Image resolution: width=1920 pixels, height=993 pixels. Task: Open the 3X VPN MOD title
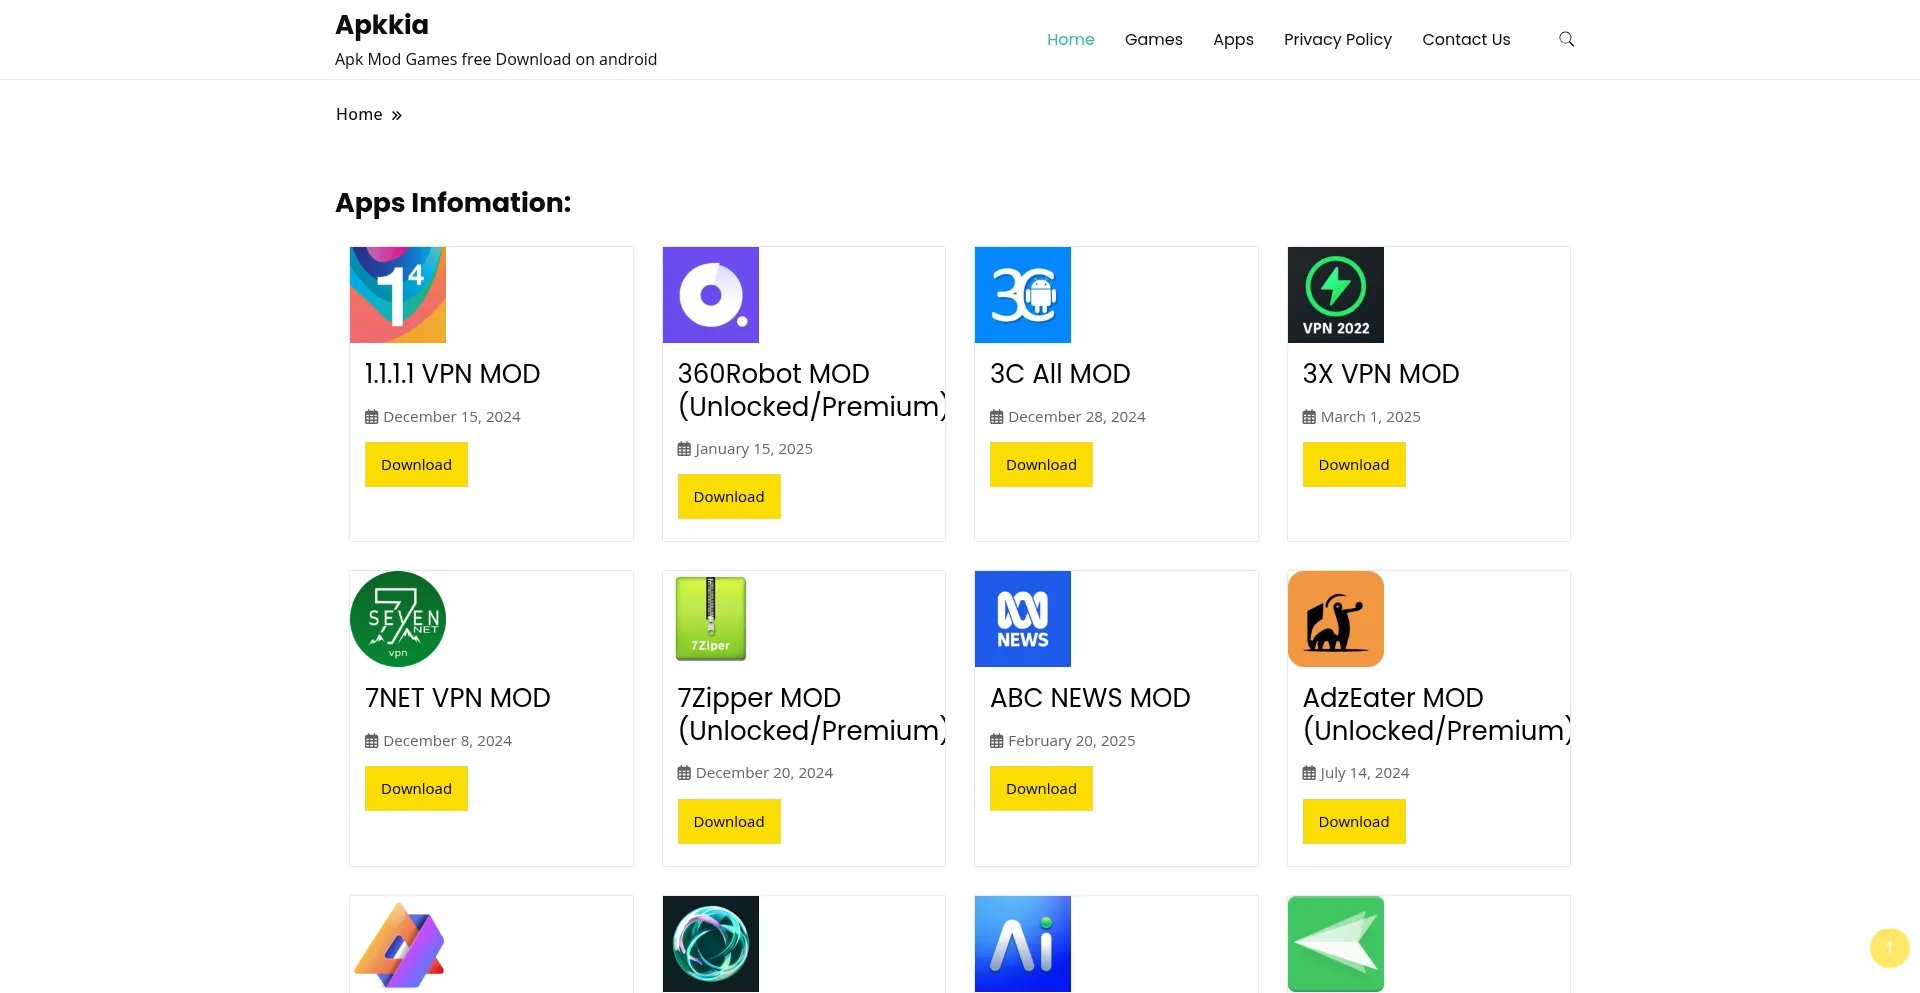[1381, 374]
